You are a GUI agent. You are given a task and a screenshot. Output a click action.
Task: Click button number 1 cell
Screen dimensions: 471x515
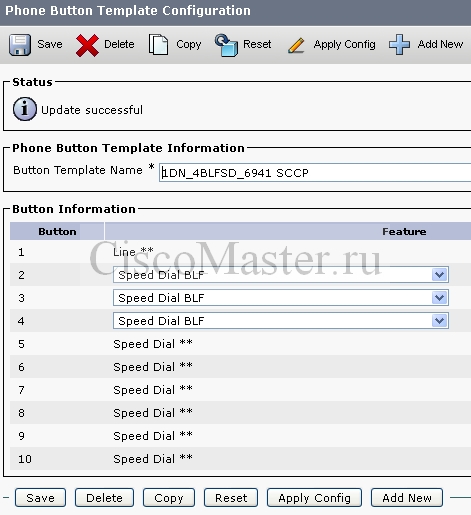coord(21,252)
